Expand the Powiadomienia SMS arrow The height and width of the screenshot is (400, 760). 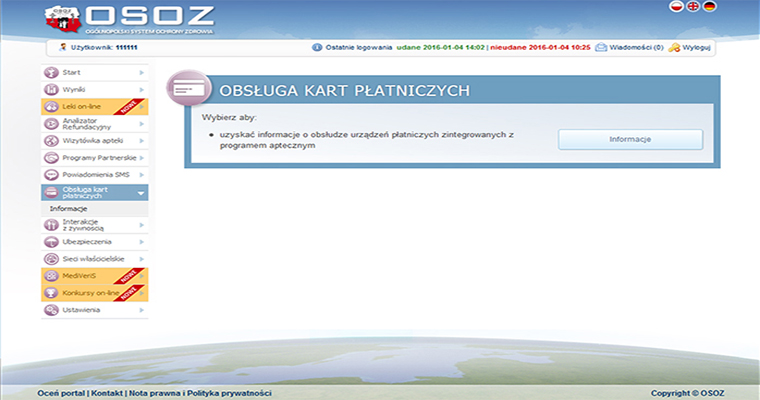point(142,175)
